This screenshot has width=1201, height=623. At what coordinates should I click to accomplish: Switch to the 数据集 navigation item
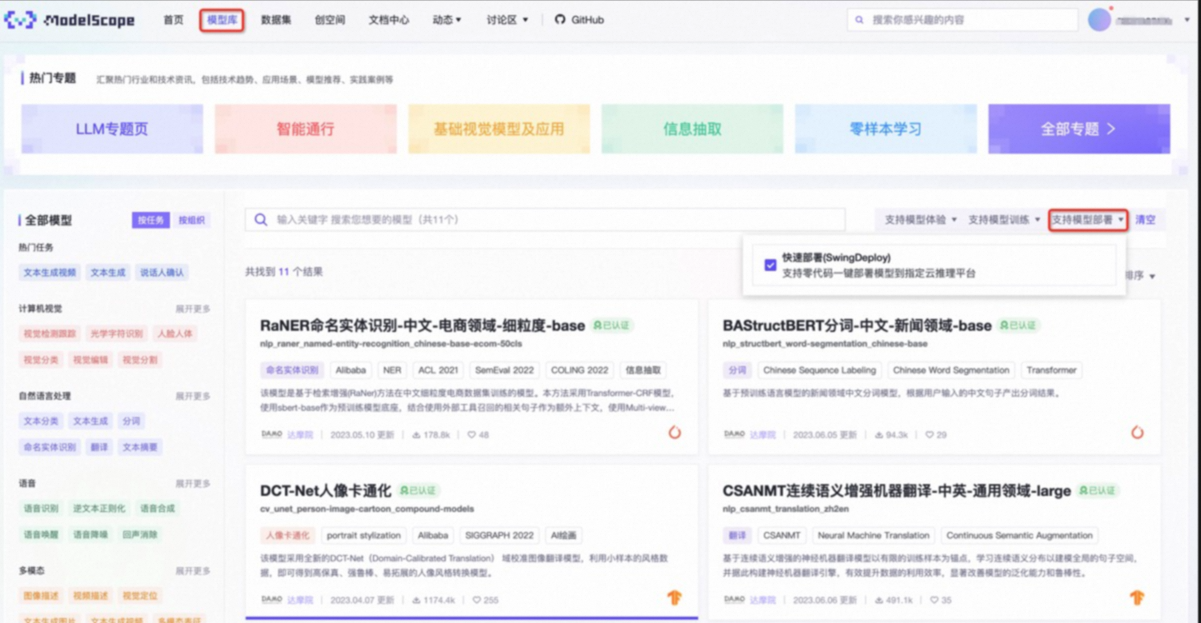pyautogui.click(x=276, y=18)
